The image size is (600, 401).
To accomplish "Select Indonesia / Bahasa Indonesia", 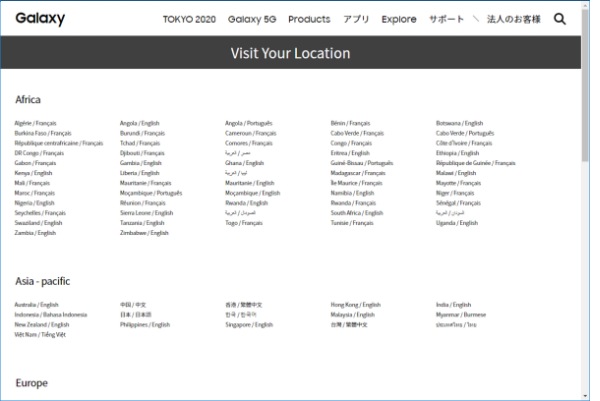I will click(x=51, y=315).
